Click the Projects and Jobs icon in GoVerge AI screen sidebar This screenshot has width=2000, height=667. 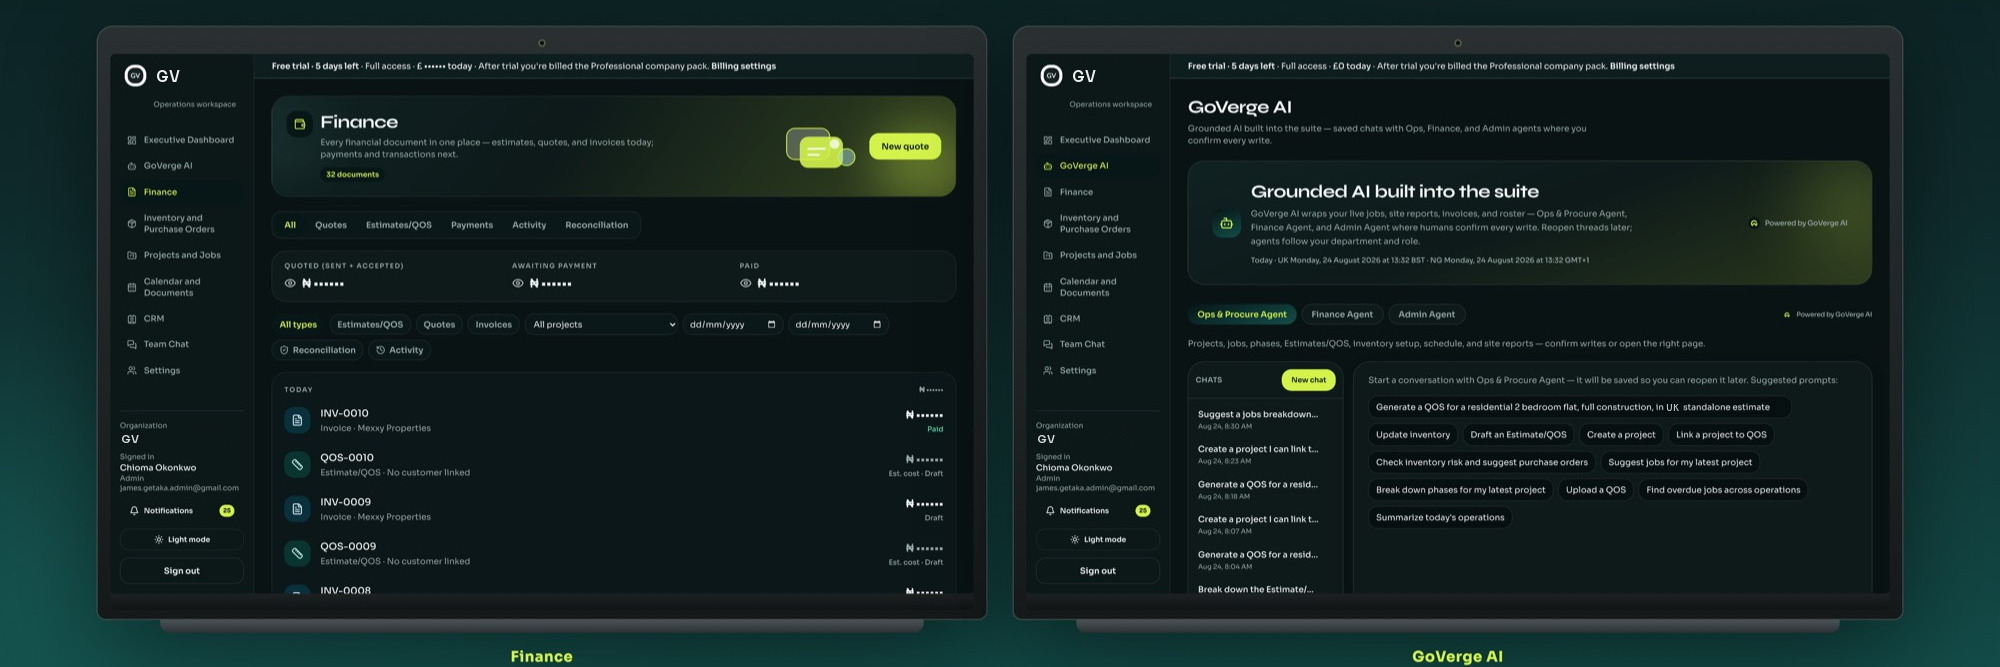(x=1048, y=255)
